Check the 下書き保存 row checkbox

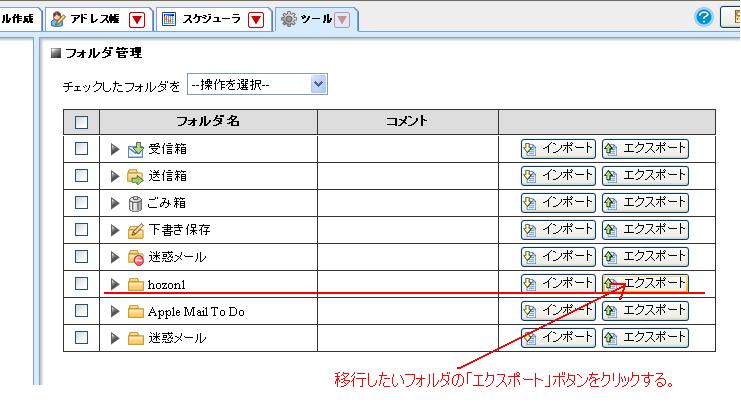(81, 229)
